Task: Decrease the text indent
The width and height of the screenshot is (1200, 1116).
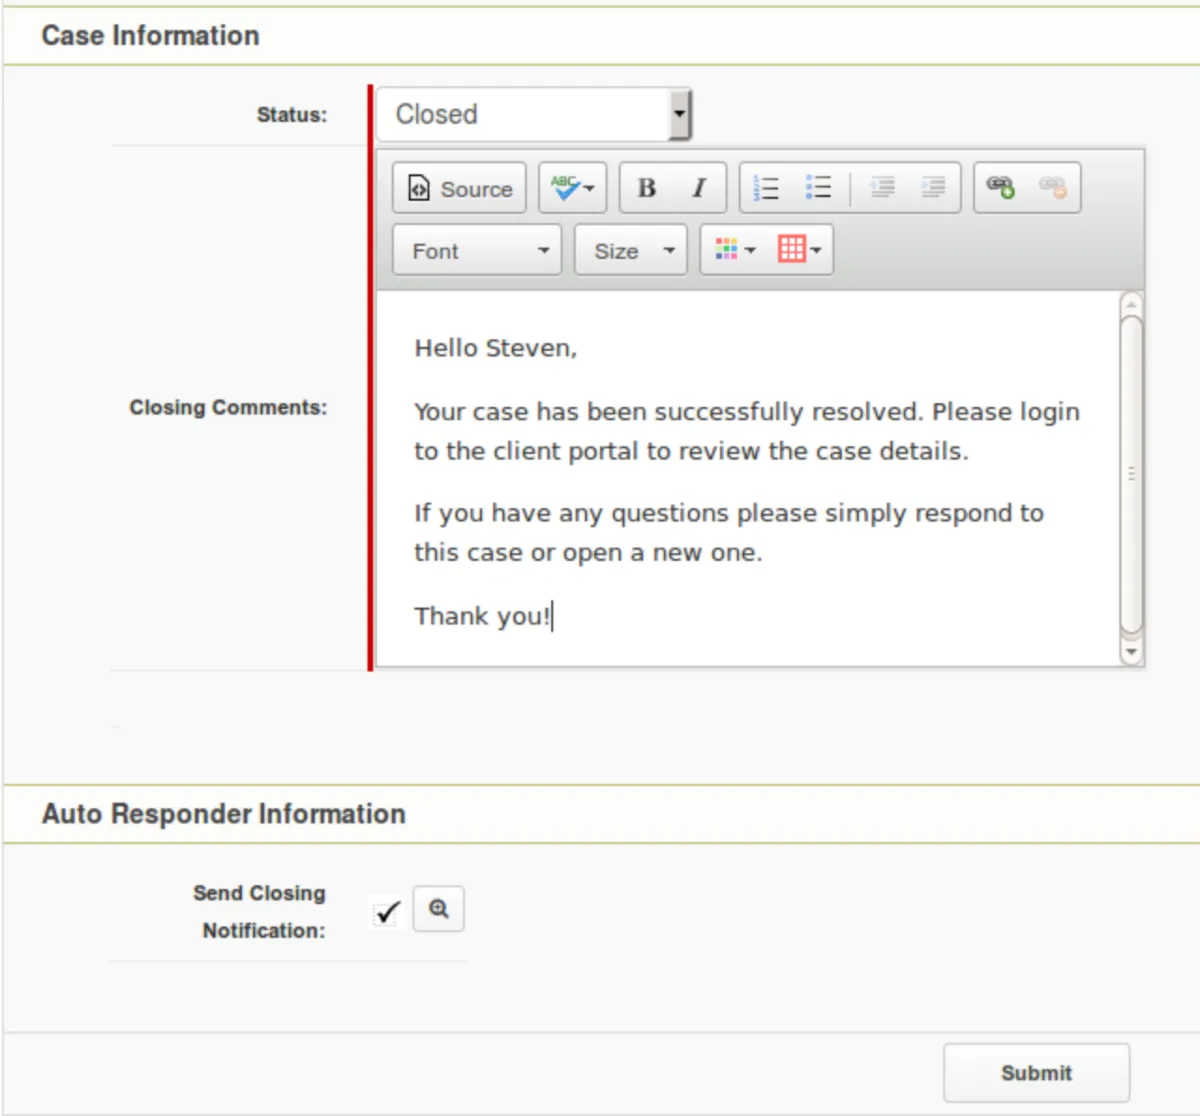Action: point(882,188)
